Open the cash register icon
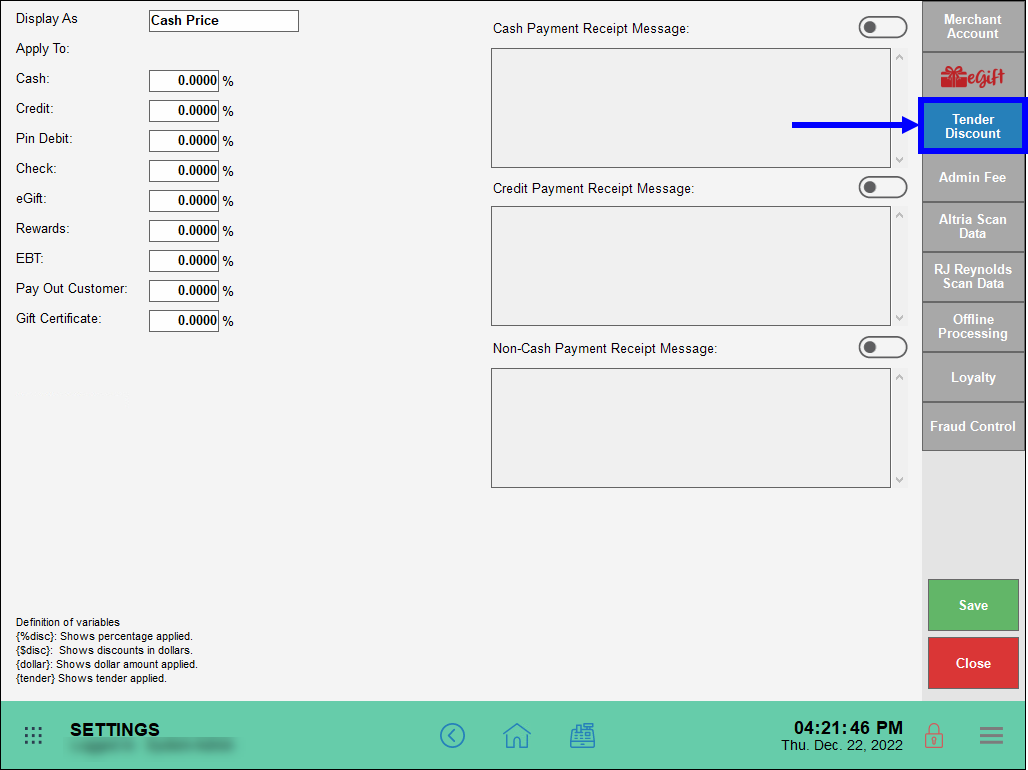The height and width of the screenshot is (770, 1028). click(x=582, y=735)
